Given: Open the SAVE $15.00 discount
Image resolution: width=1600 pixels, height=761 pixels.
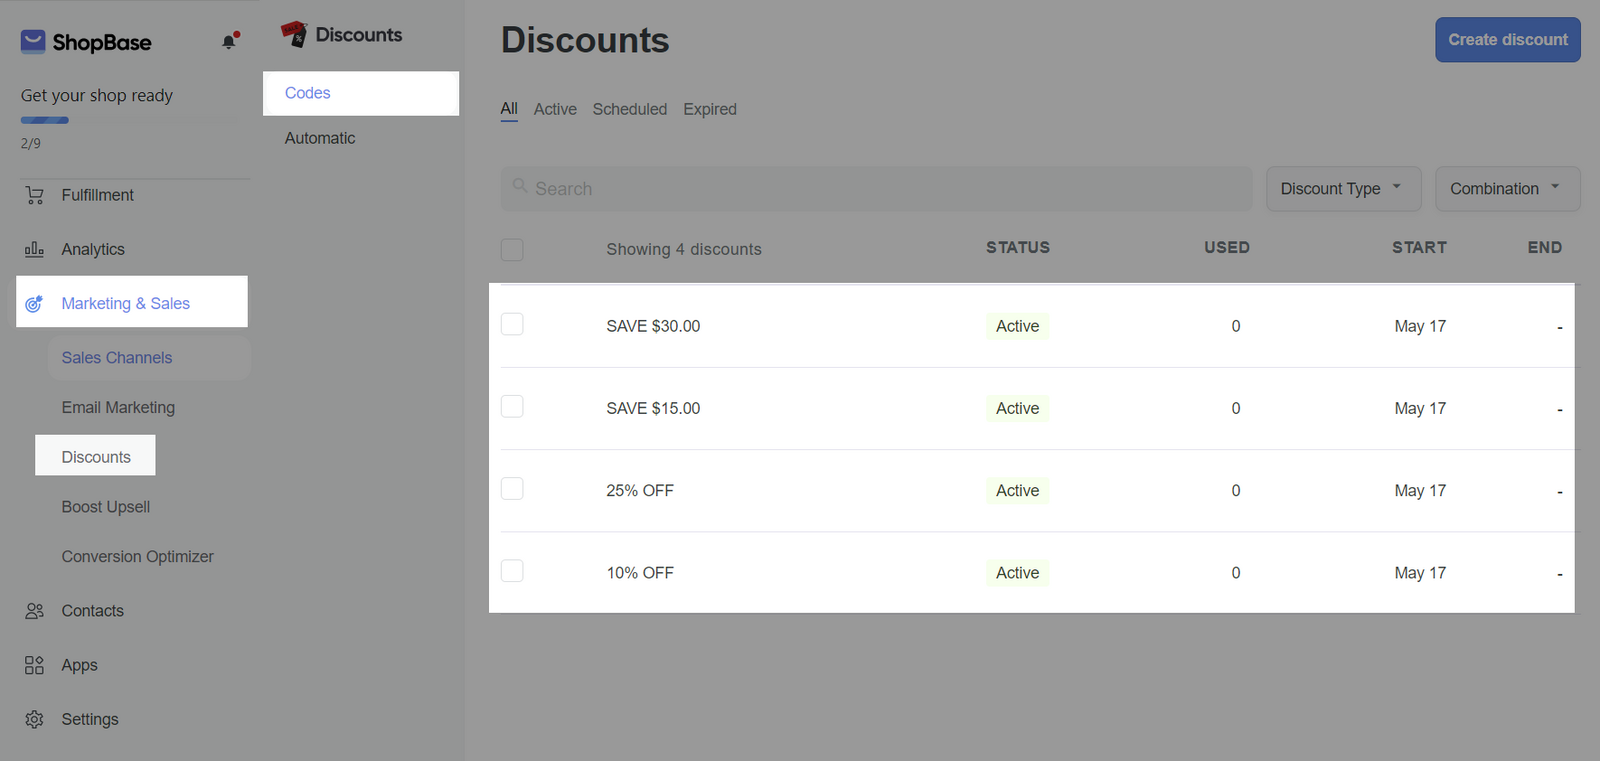Looking at the screenshot, I should (653, 408).
